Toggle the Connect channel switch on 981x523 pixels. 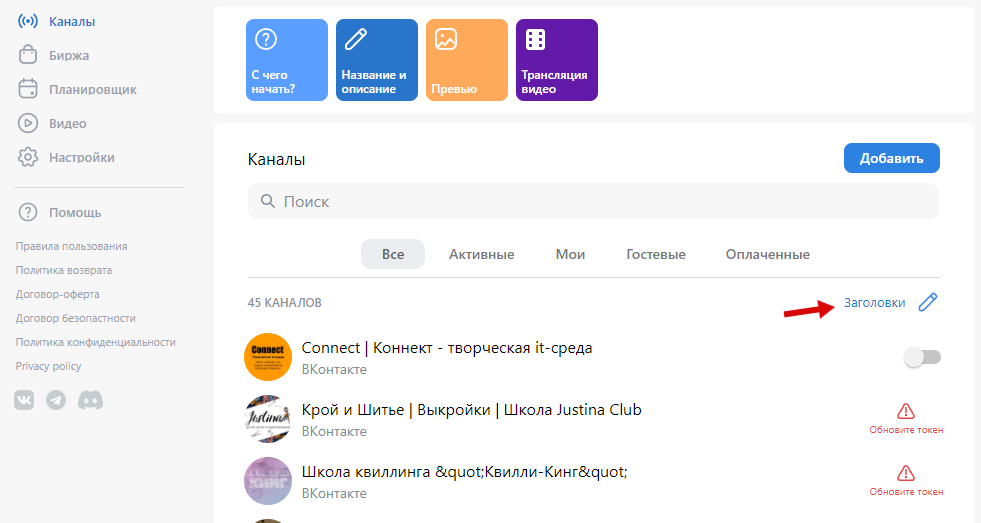tap(922, 357)
